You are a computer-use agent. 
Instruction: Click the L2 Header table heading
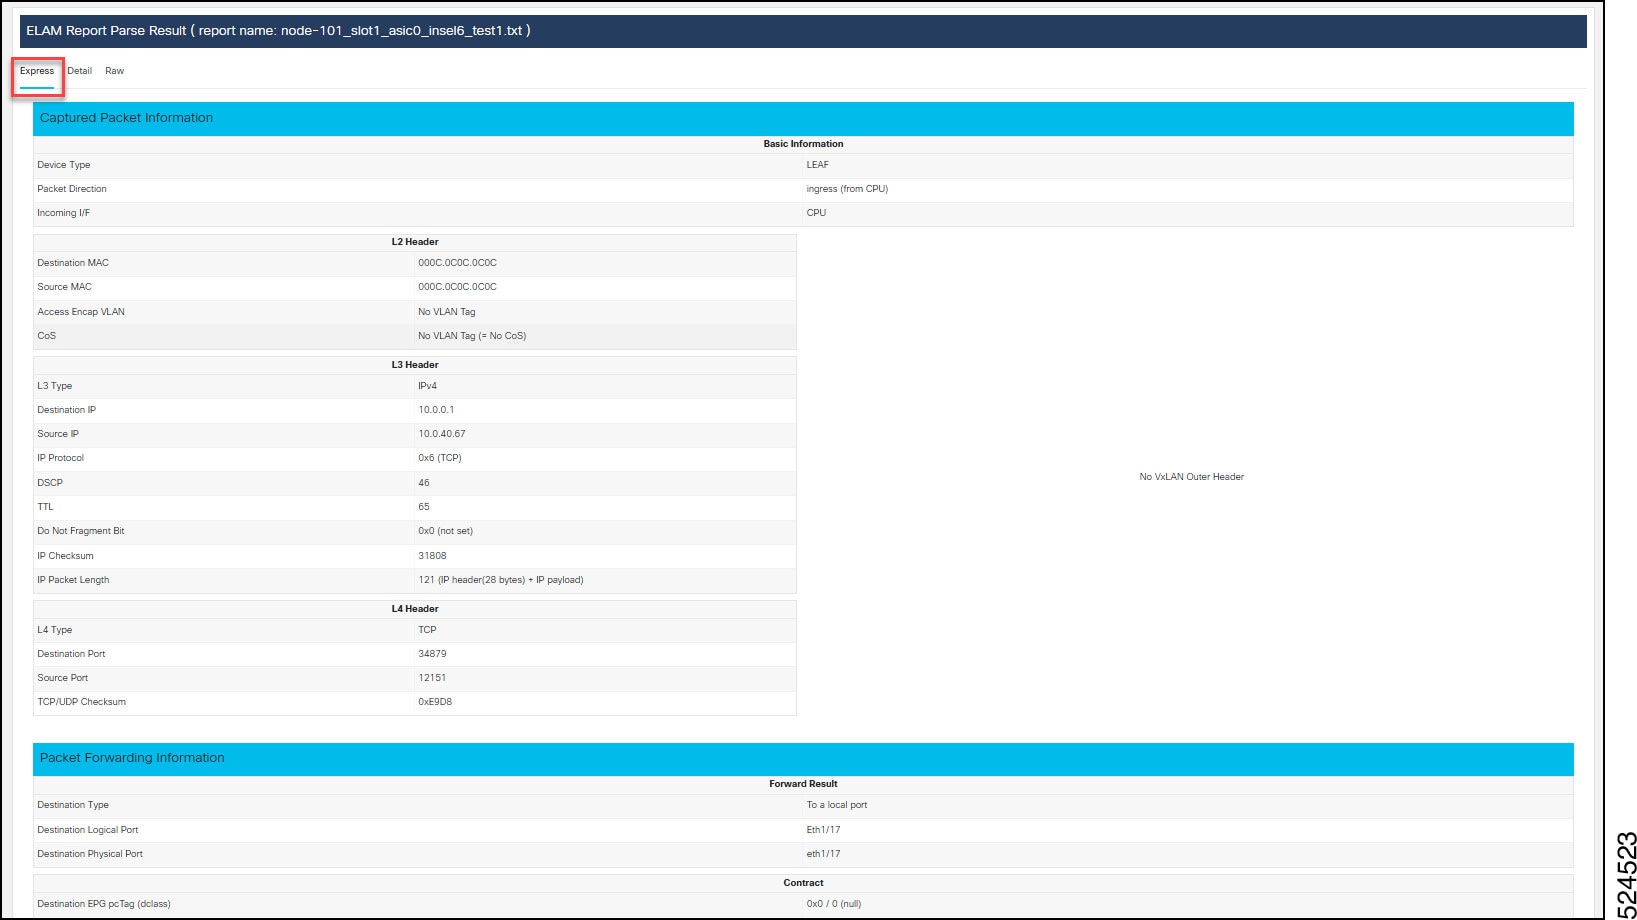coord(416,241)
